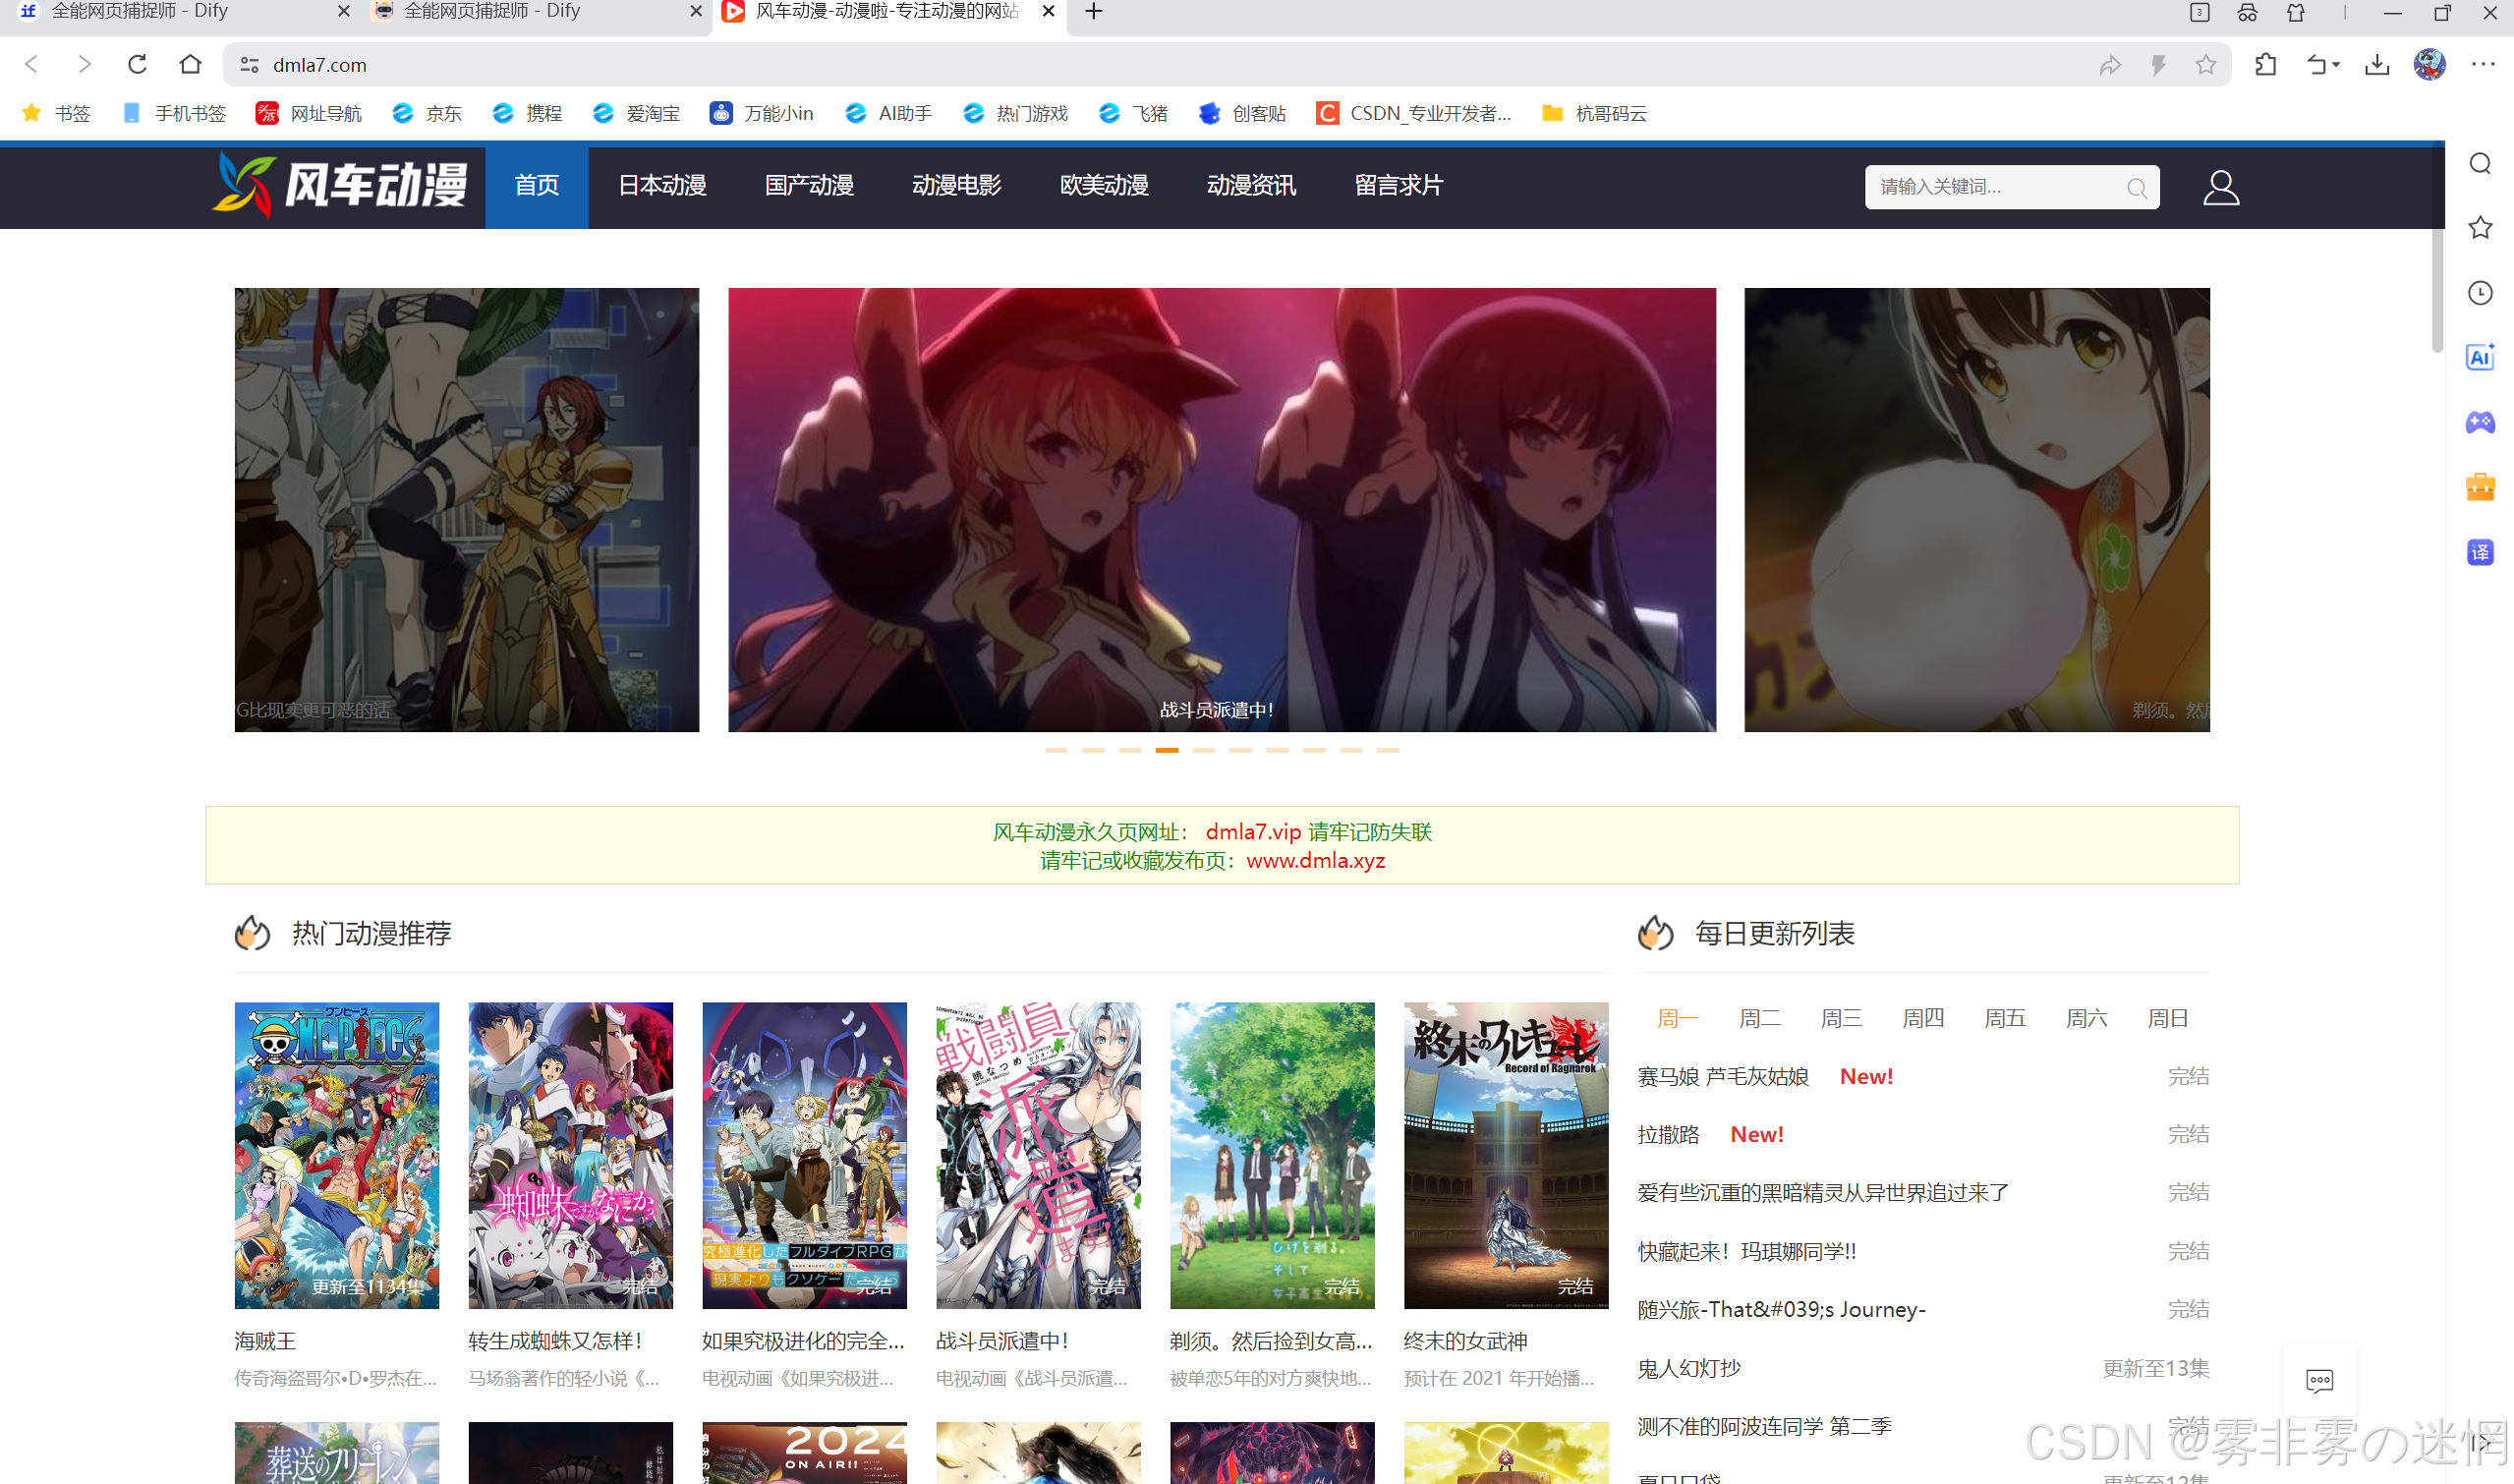The image size is (2514, 1484).
Task: Select 首页 in site navigation
Action: click(537, 186)
